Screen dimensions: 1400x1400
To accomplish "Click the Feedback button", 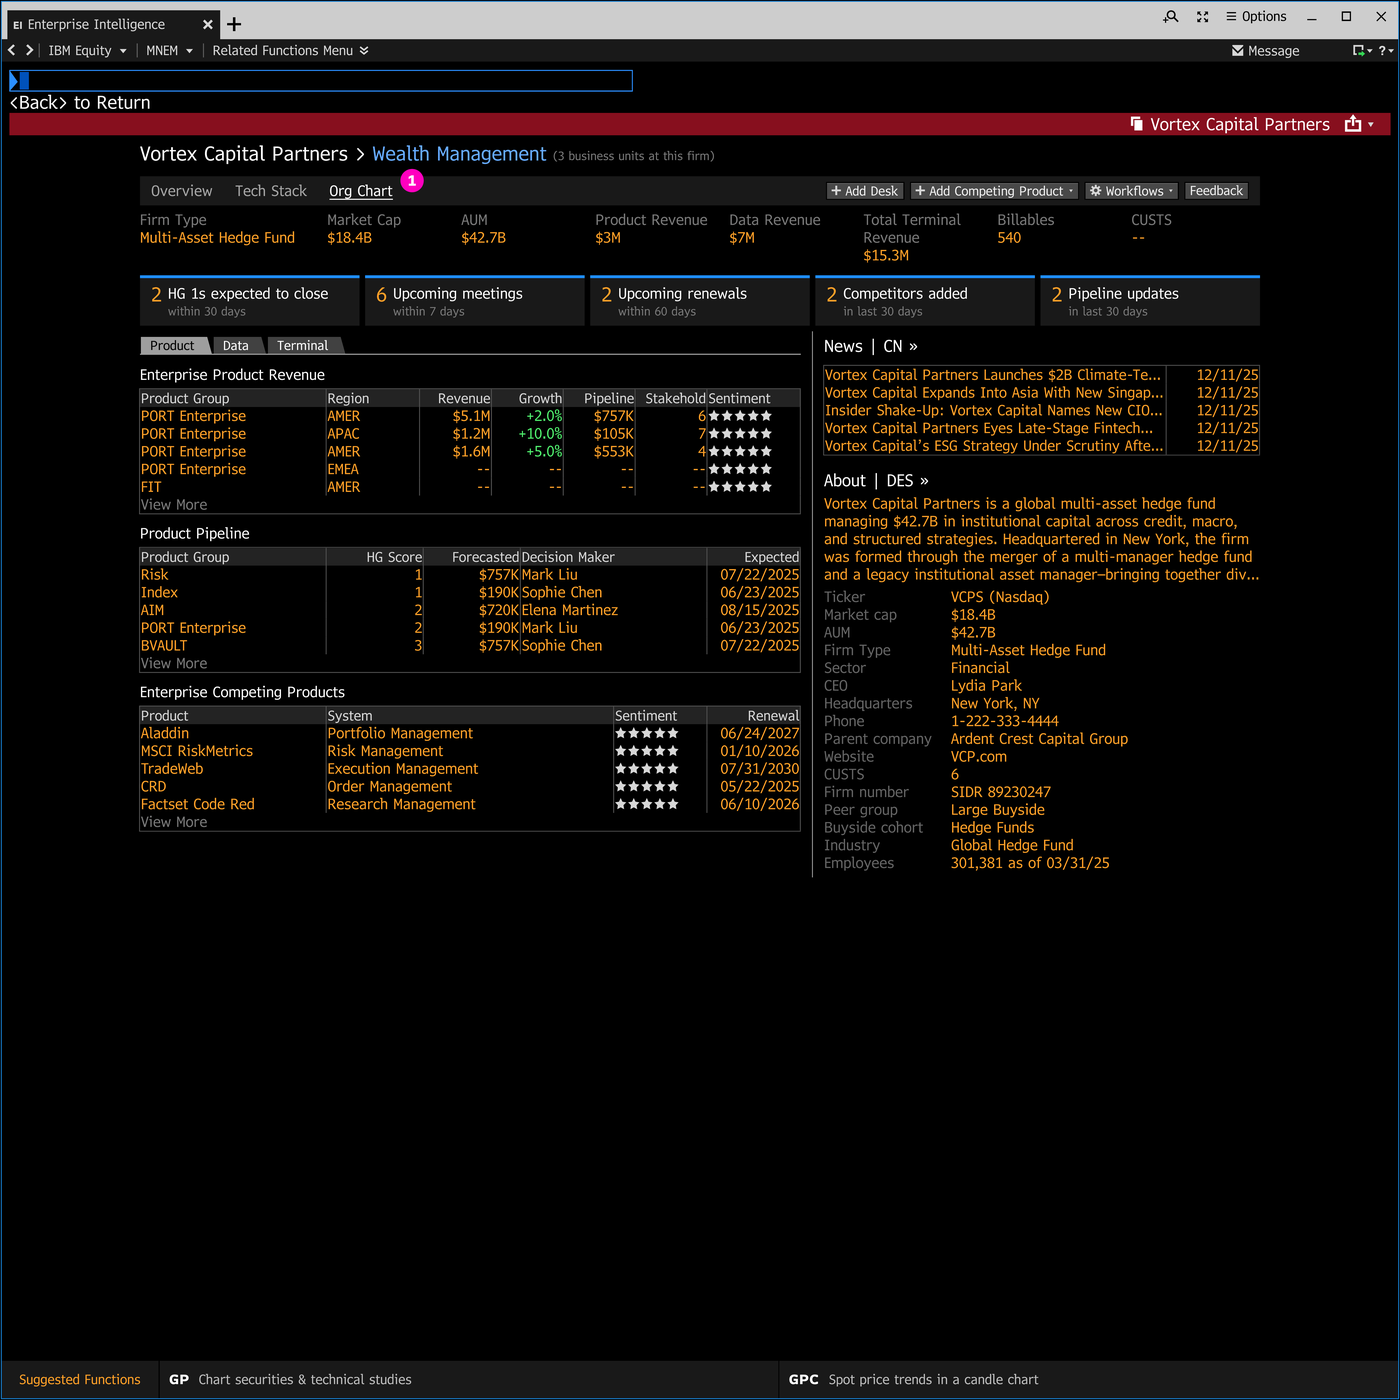I will coord(1216,191).
